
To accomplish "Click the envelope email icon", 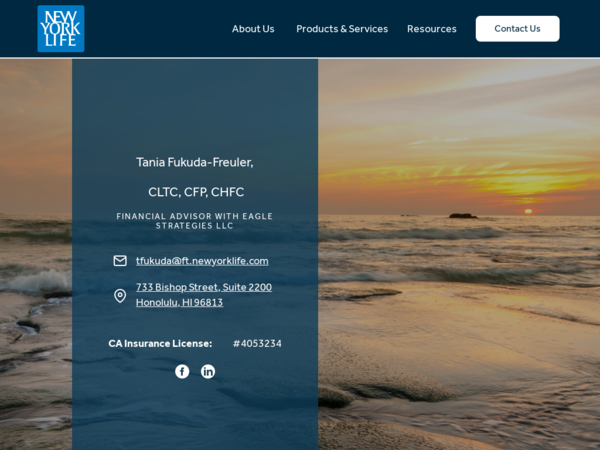I will (x=120, y=261).
